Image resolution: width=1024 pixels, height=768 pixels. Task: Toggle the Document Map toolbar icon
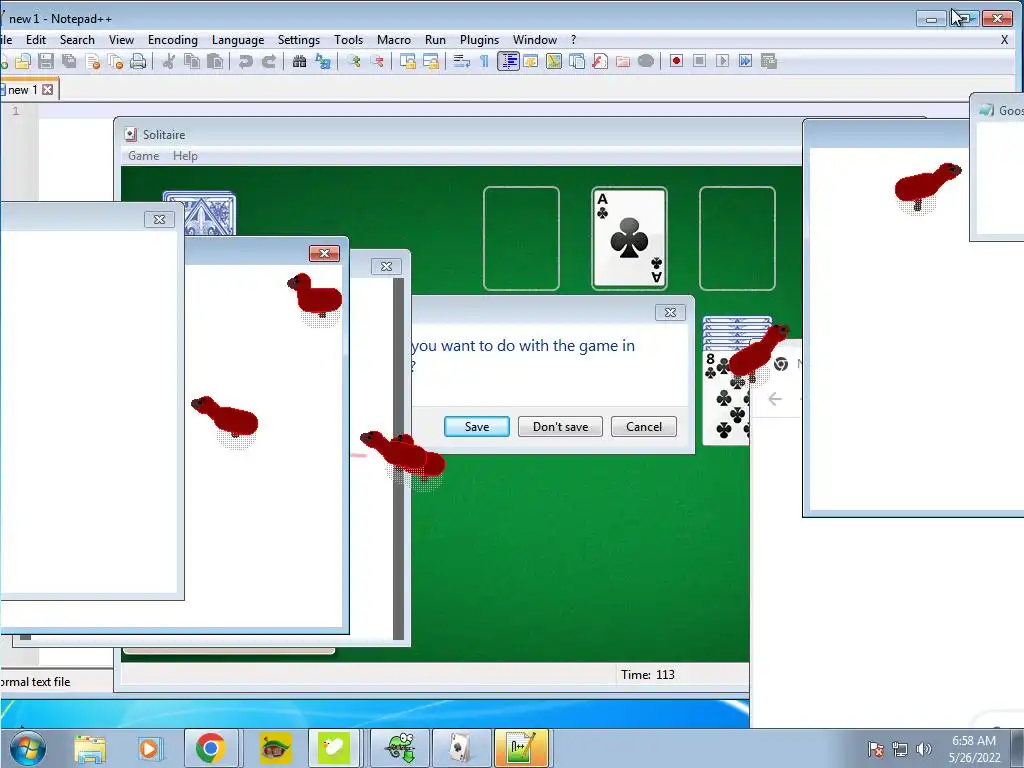554,61
